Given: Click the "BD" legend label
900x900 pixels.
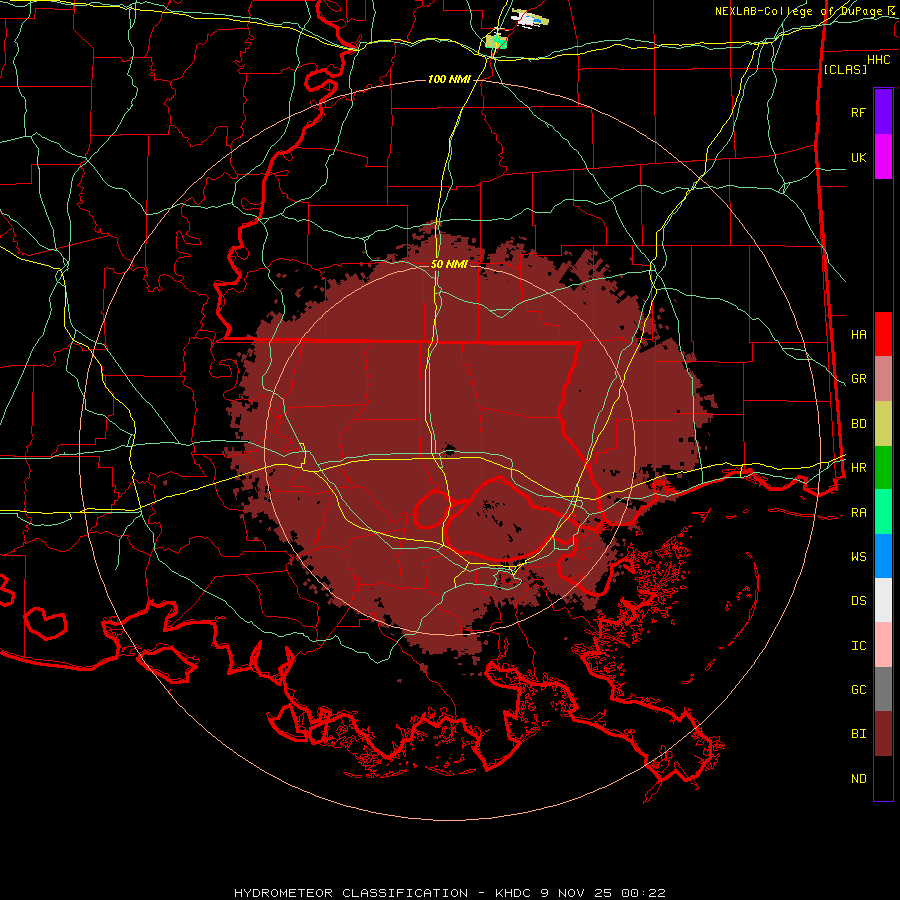Looking at the screenshot, I should click(x=858, y=424).
